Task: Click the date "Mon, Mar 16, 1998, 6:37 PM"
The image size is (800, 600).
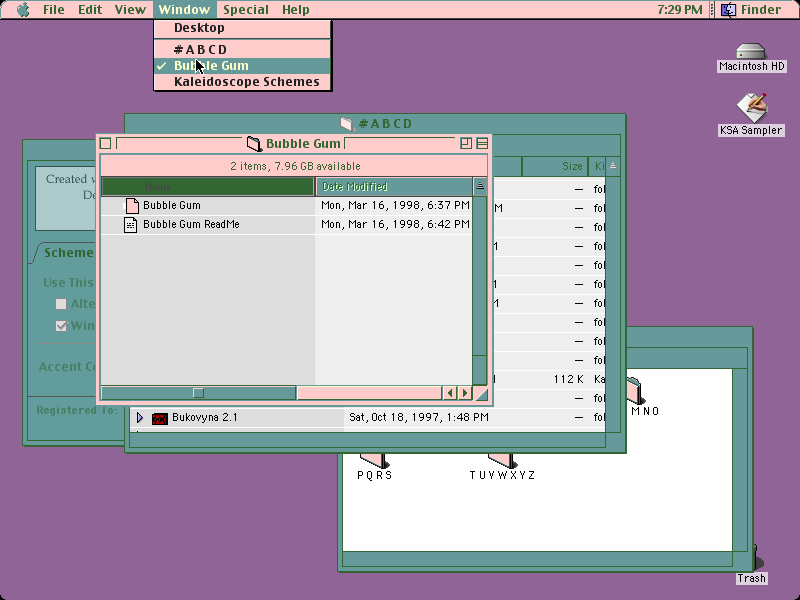Action: click(x=395, y=206)
